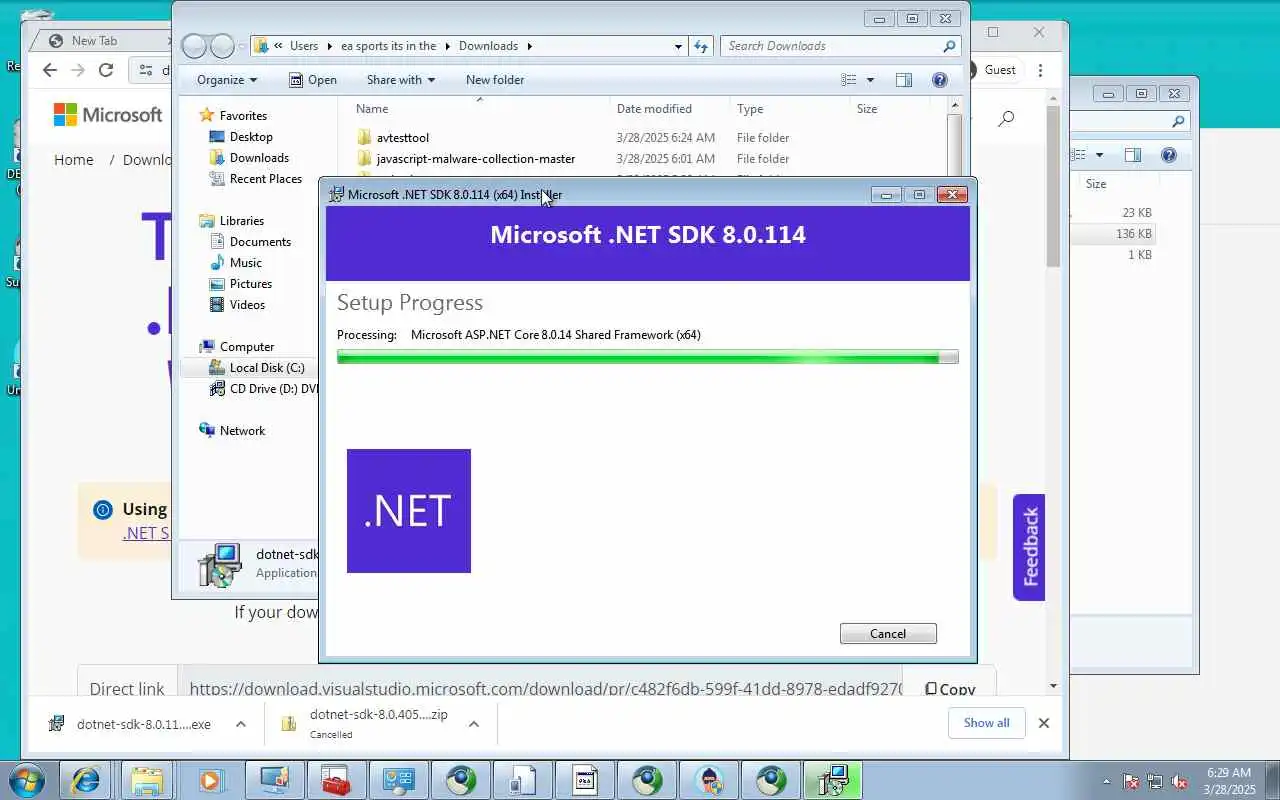The width and height of the screenshot is (1280, 800).
Task: Select the Pictures library
Action: (x=250, y=284)
